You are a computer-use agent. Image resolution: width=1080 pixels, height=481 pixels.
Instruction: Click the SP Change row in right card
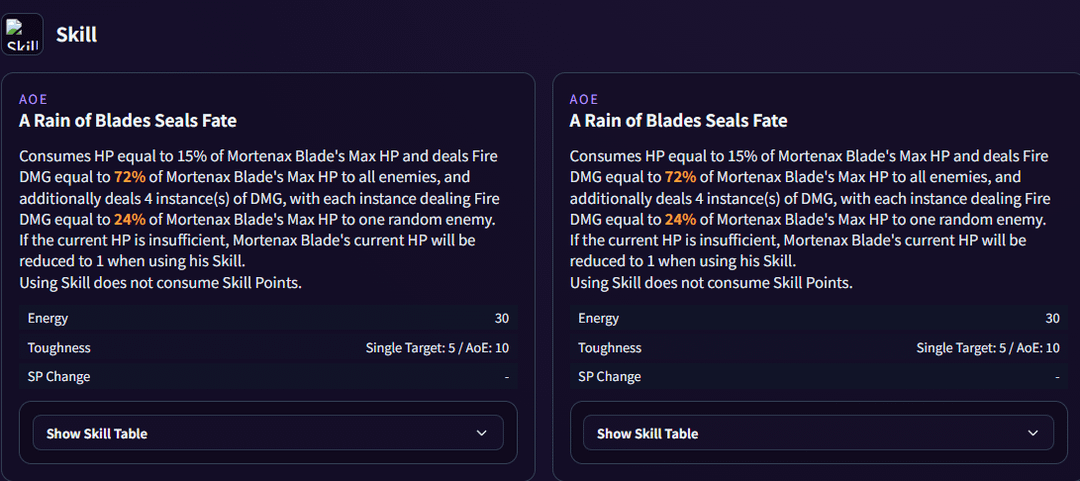point(817,377)
